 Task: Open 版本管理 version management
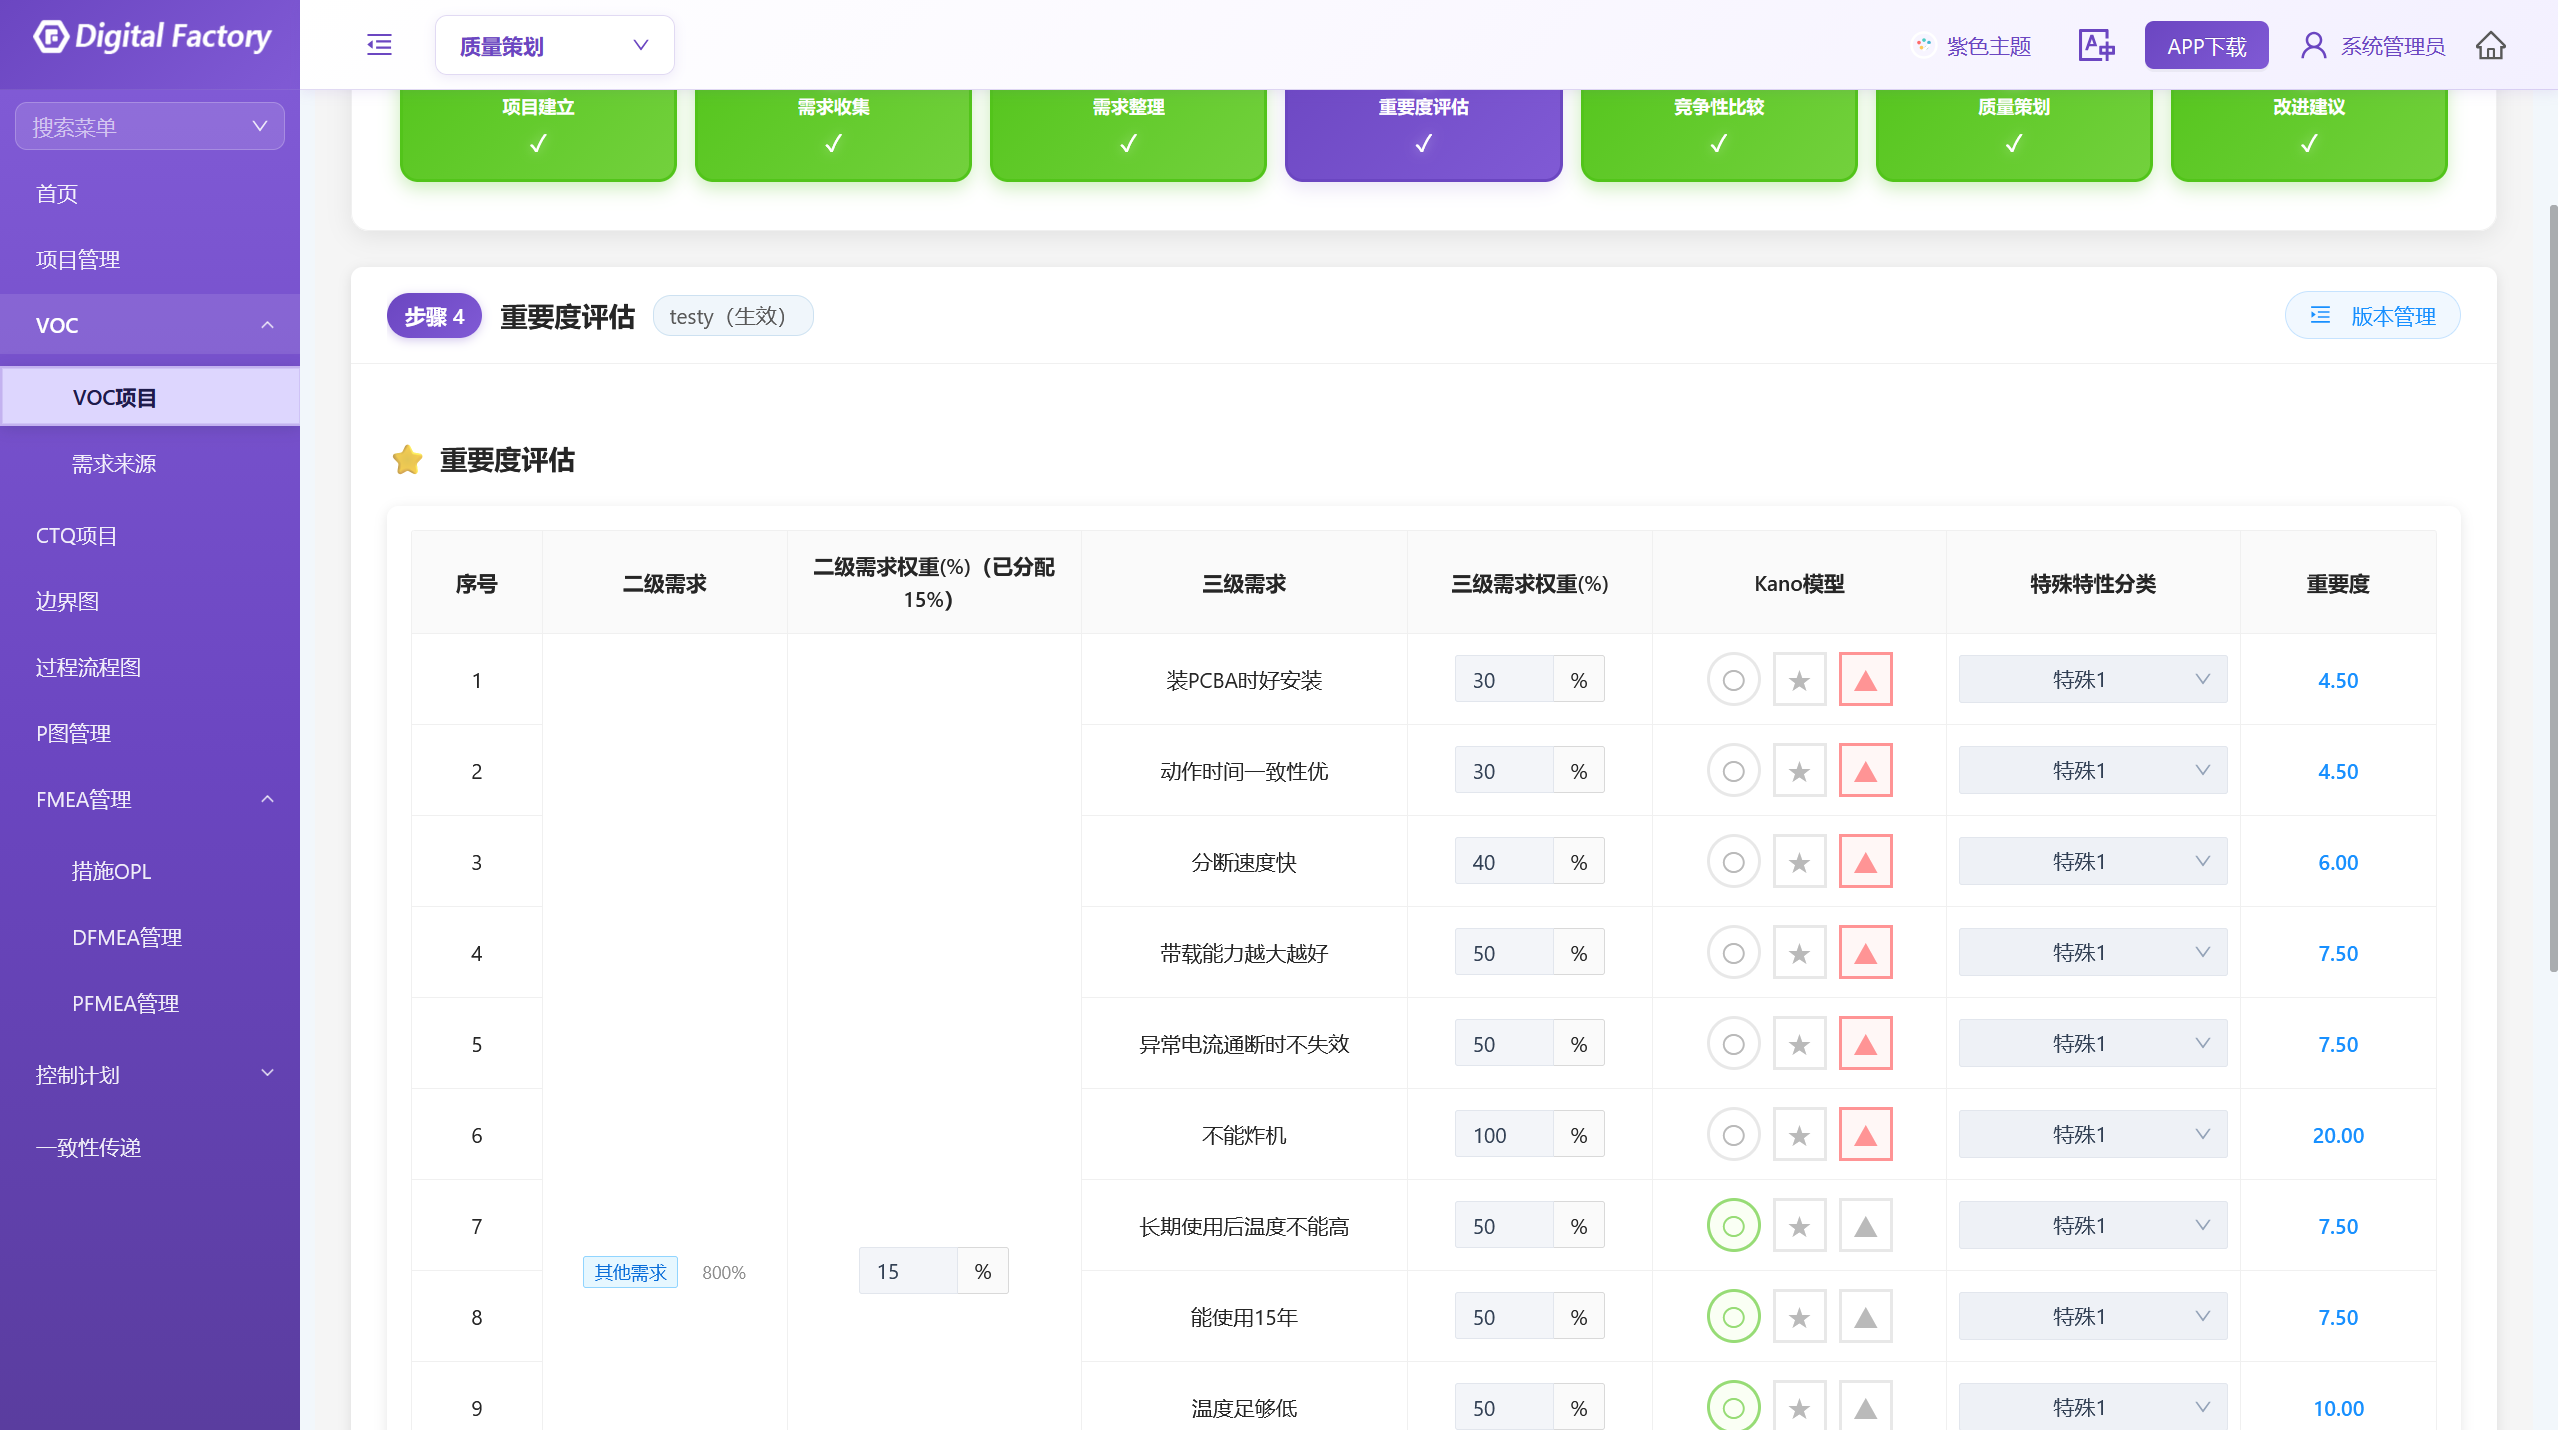2372,316
